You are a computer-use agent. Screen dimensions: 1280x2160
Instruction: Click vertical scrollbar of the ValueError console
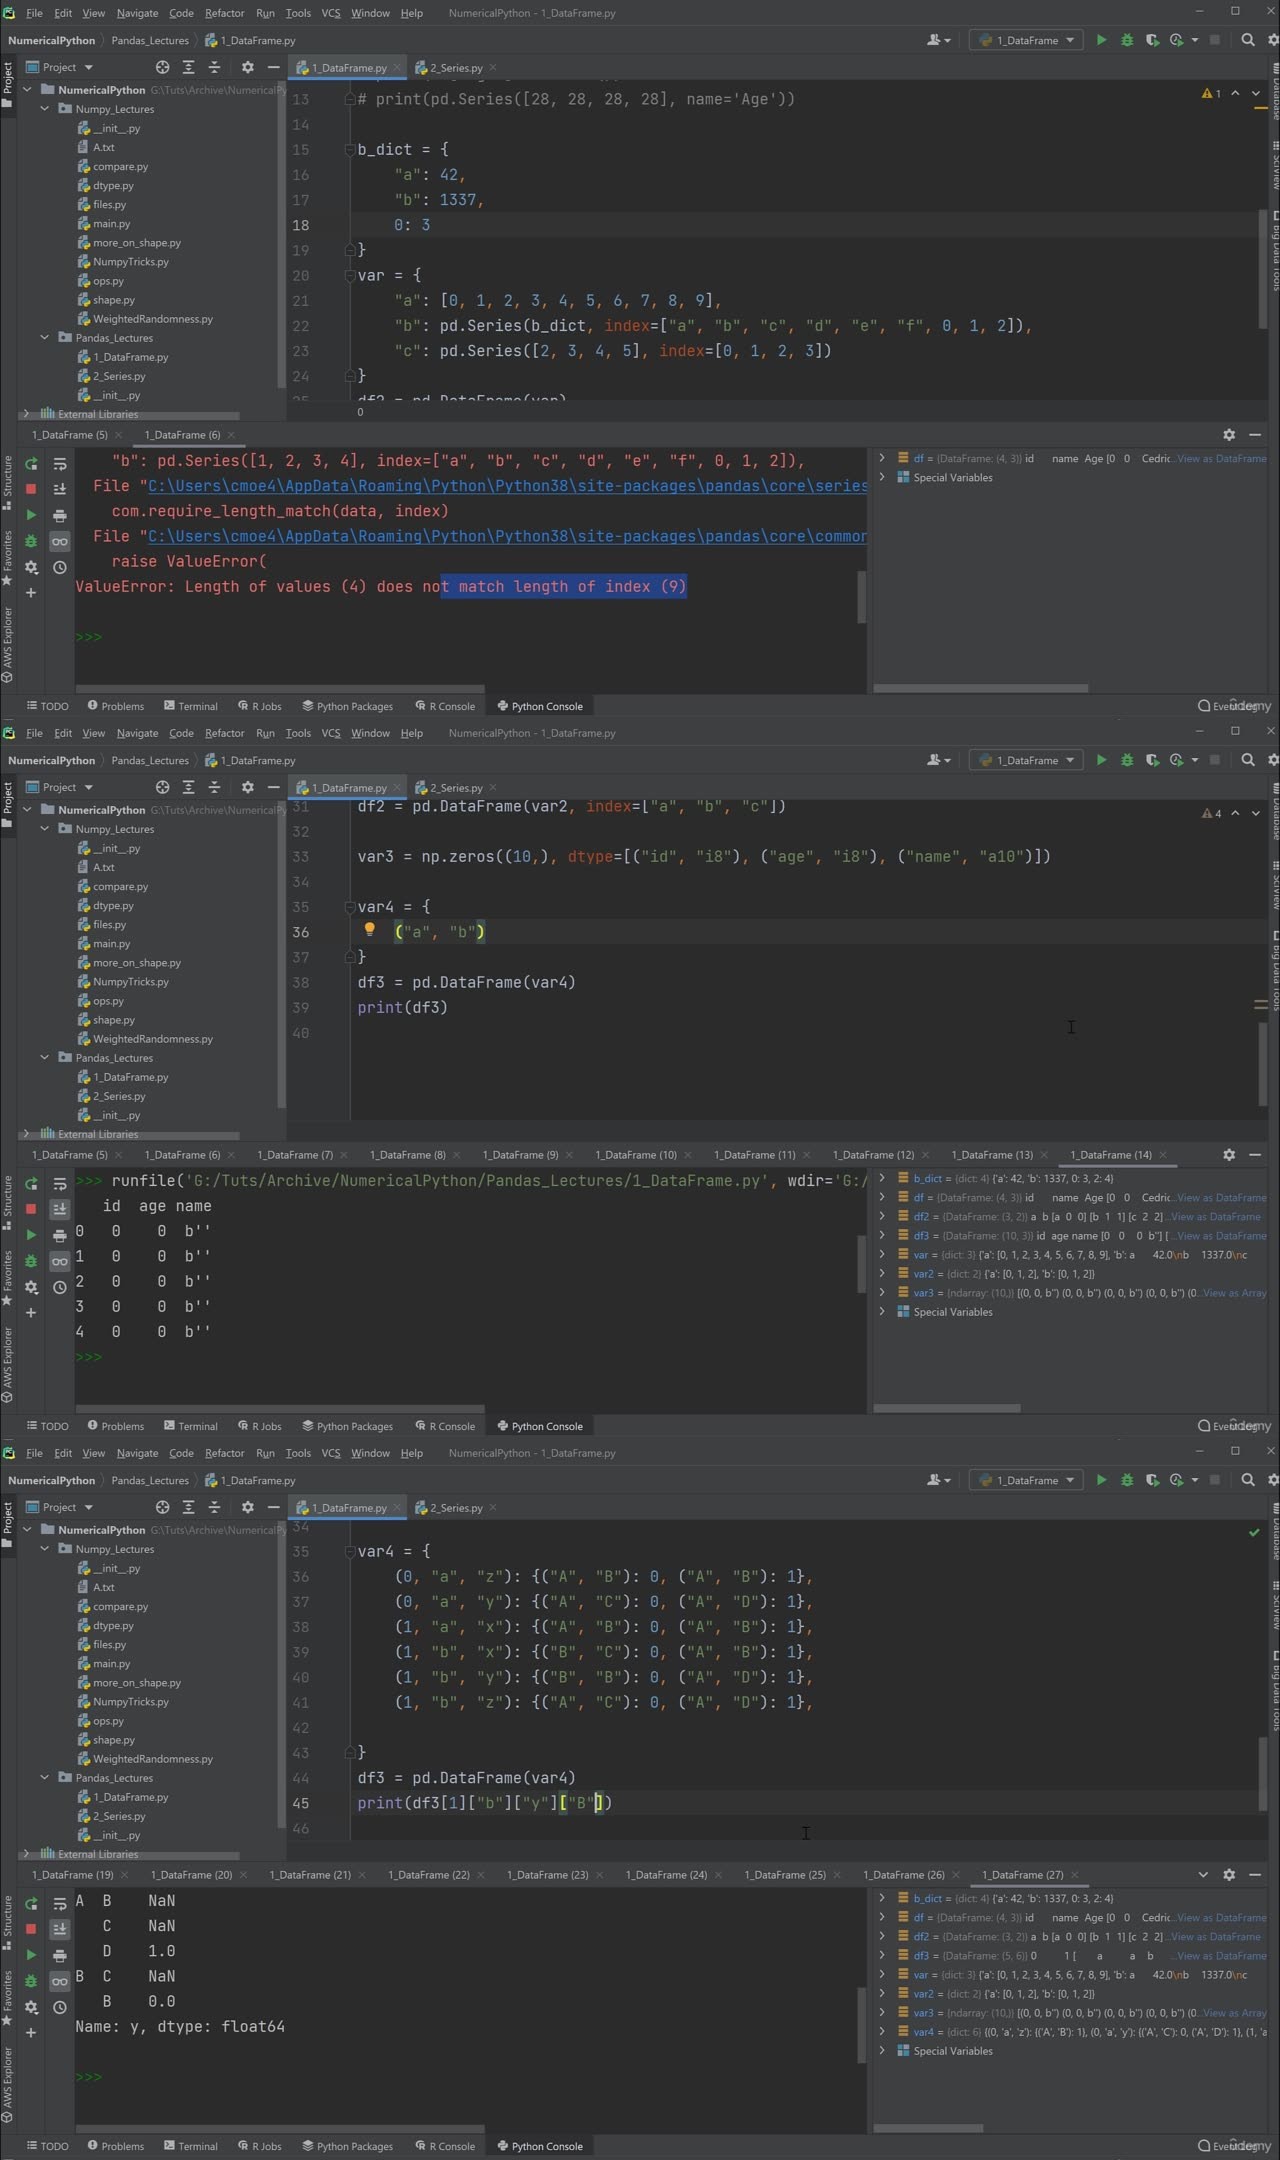point(861,596)
